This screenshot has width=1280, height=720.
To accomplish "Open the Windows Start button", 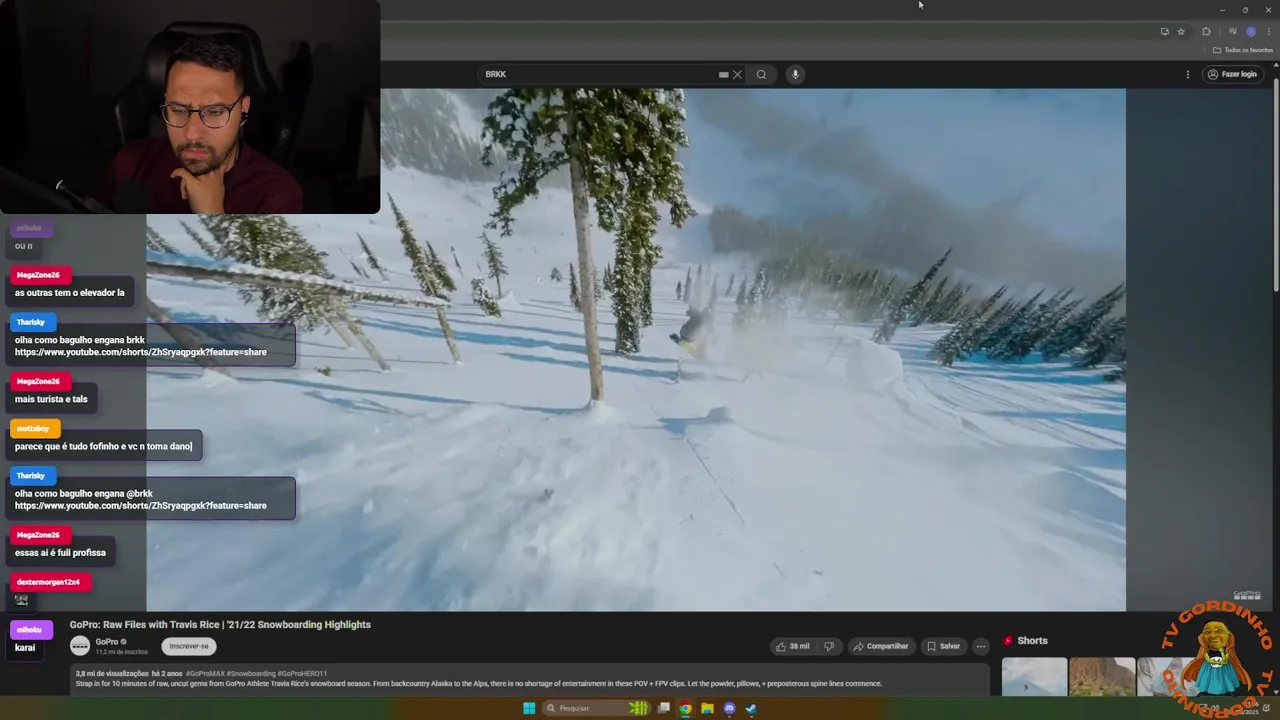I will tap(529, 708).
